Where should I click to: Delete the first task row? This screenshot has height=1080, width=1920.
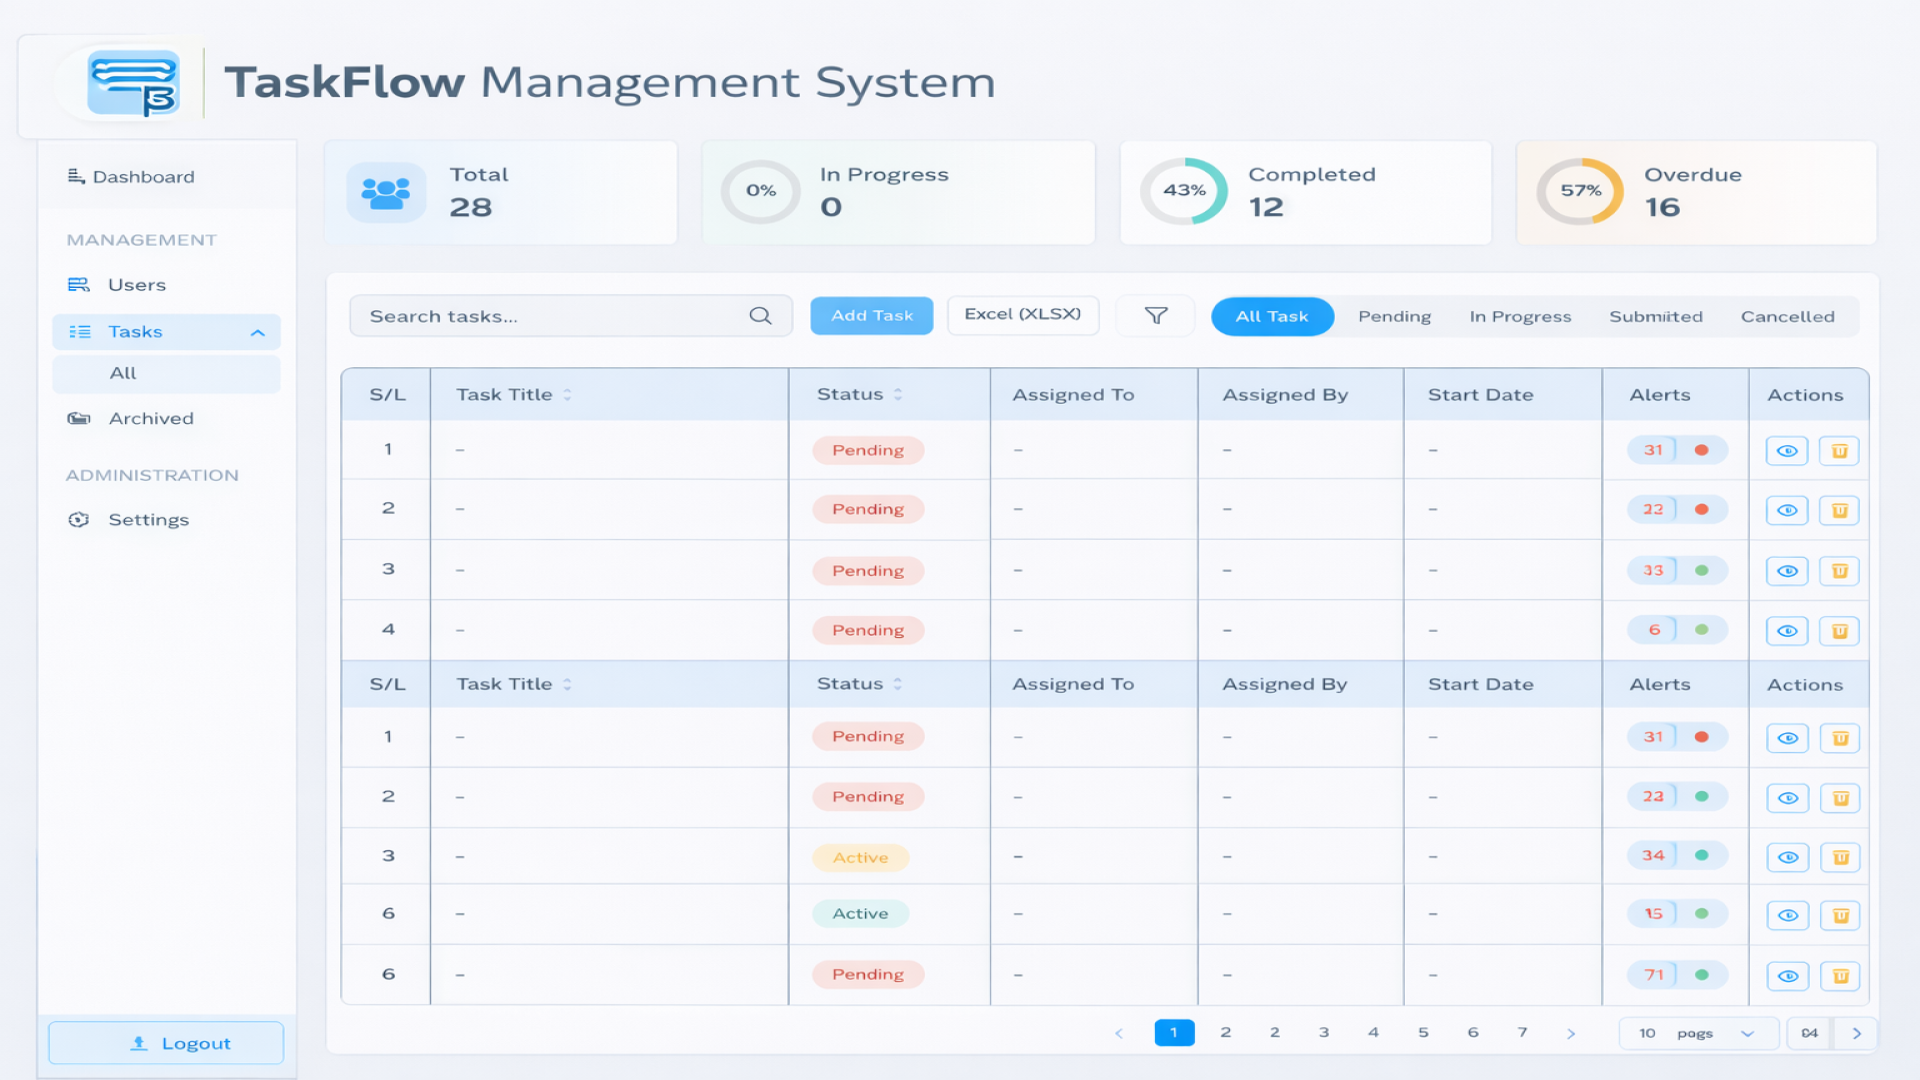(x=1838, y=451)
